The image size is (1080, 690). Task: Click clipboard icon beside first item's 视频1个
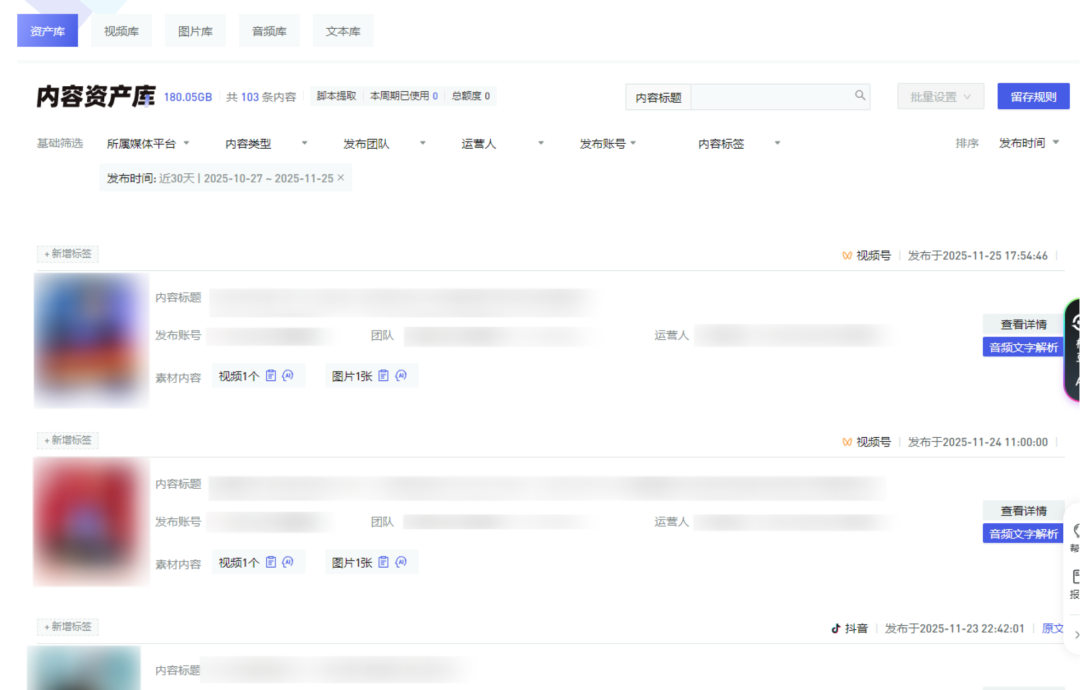(x=271, y=376)
